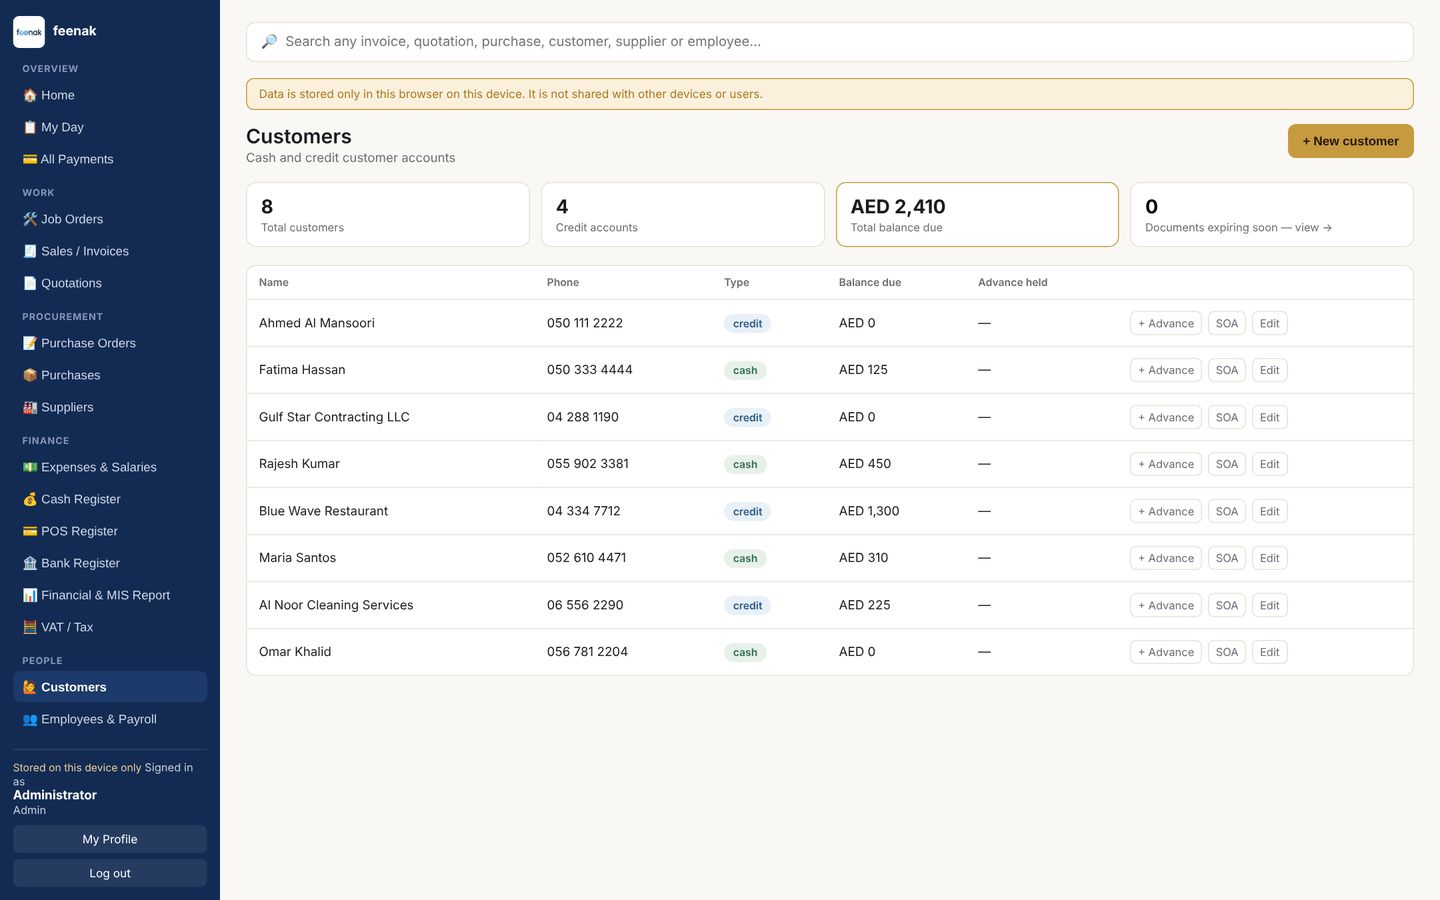
Task: Click the search magnifier icon
Action: [269, 42]
